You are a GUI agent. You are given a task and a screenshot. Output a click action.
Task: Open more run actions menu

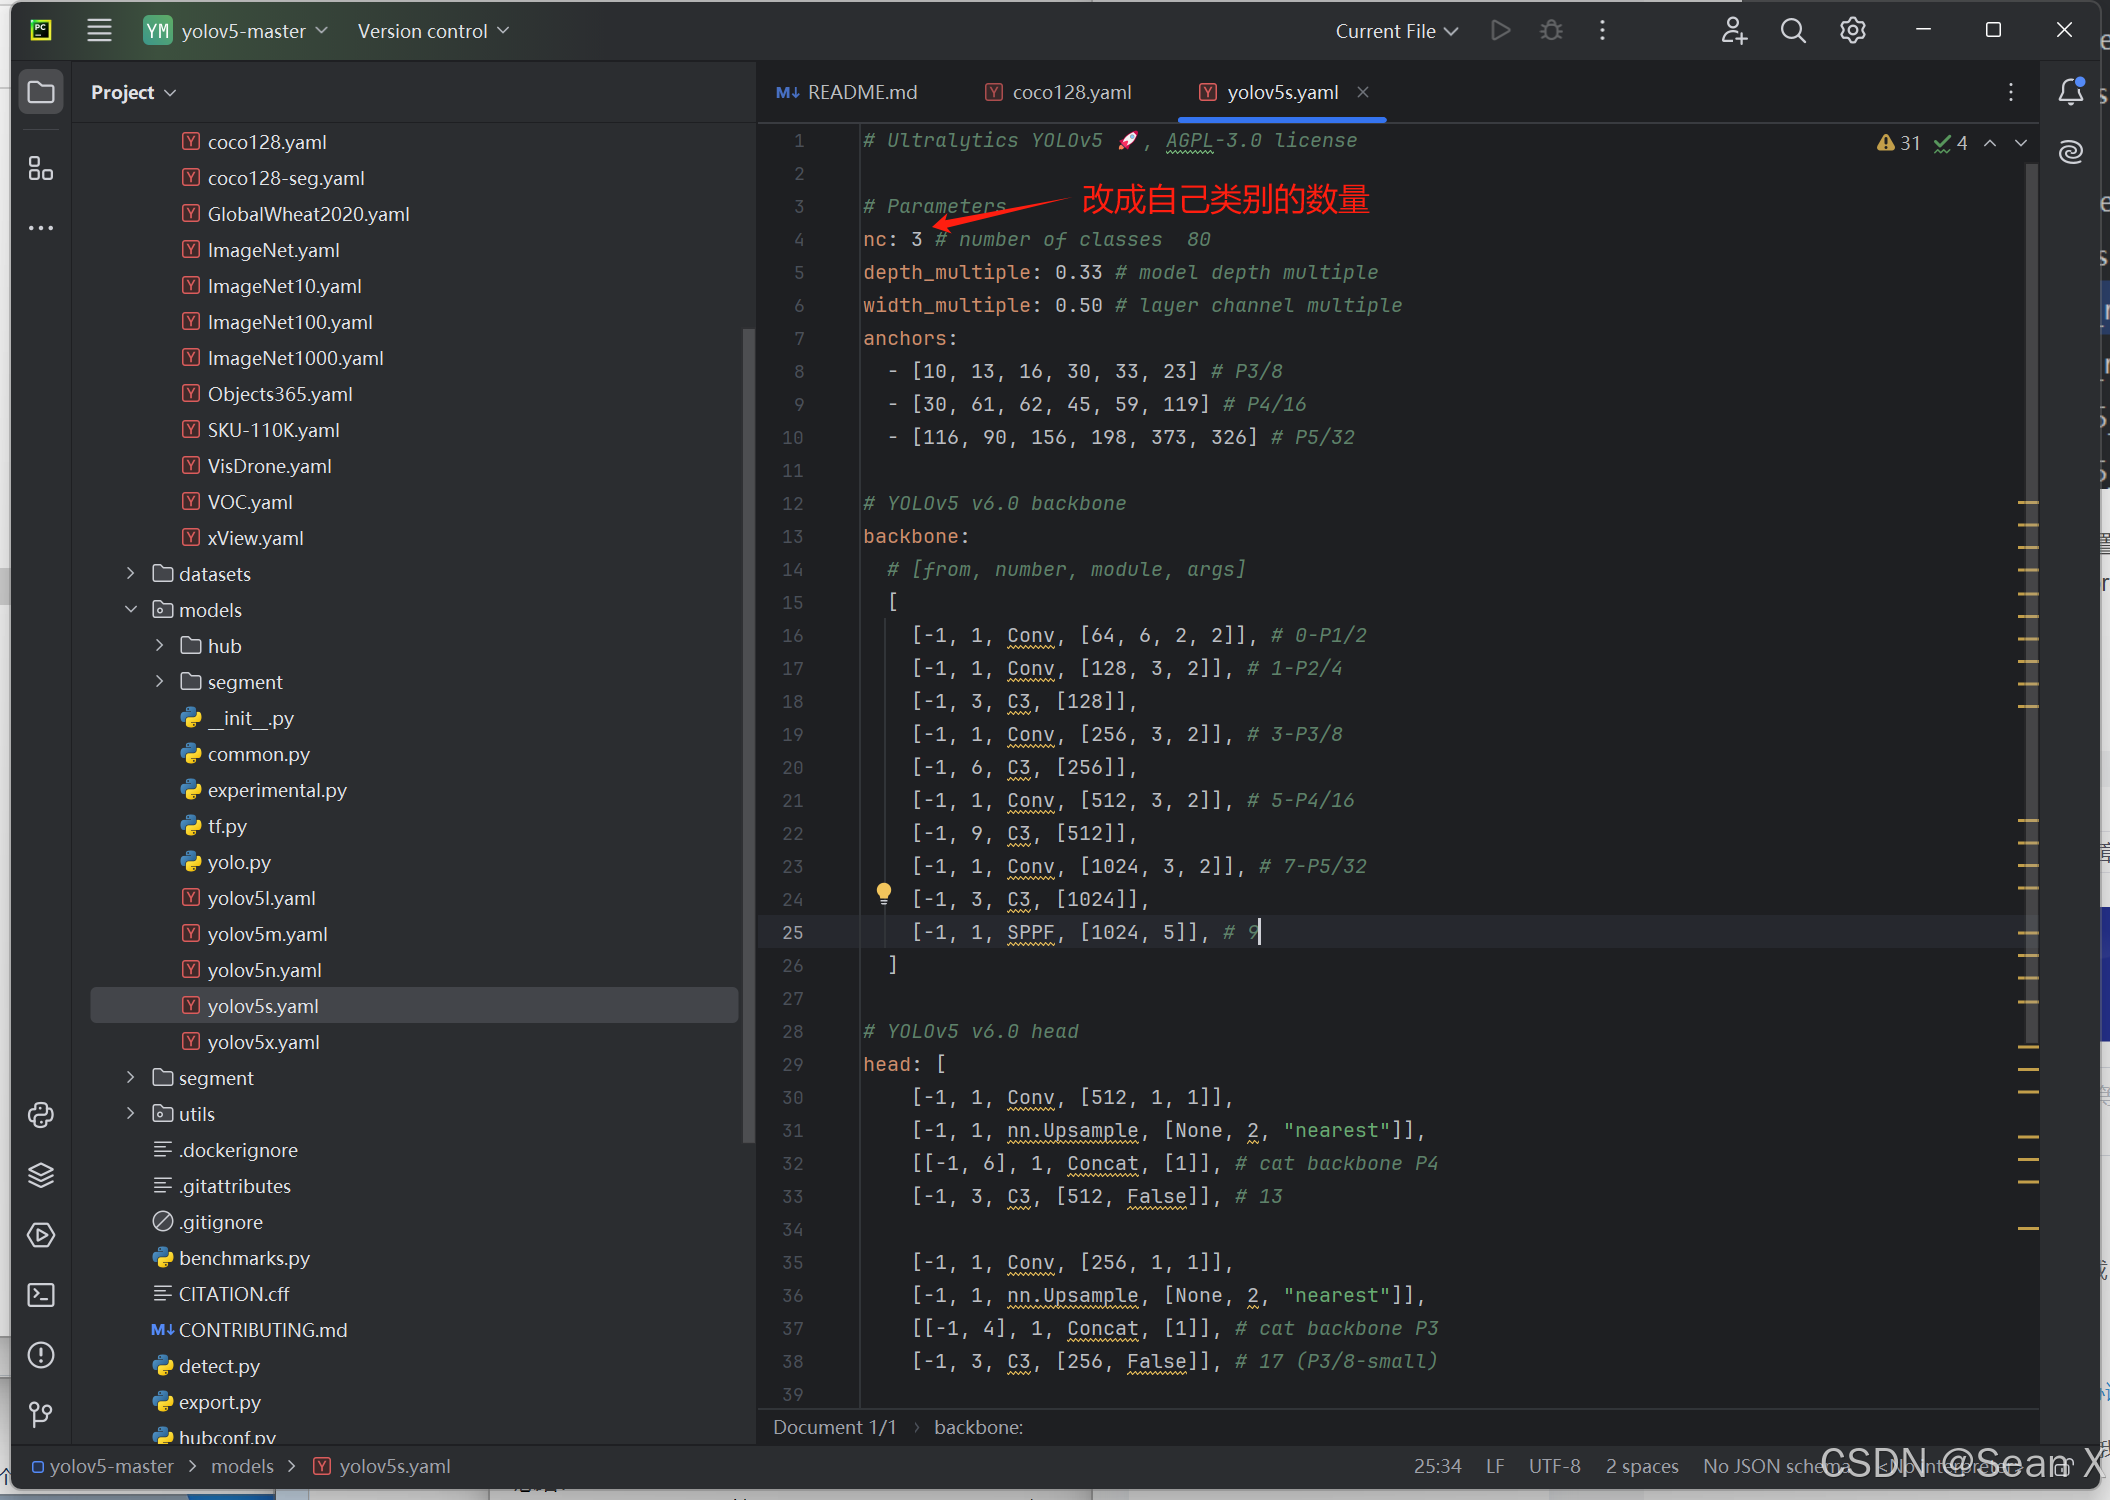tap(1602, 31)
